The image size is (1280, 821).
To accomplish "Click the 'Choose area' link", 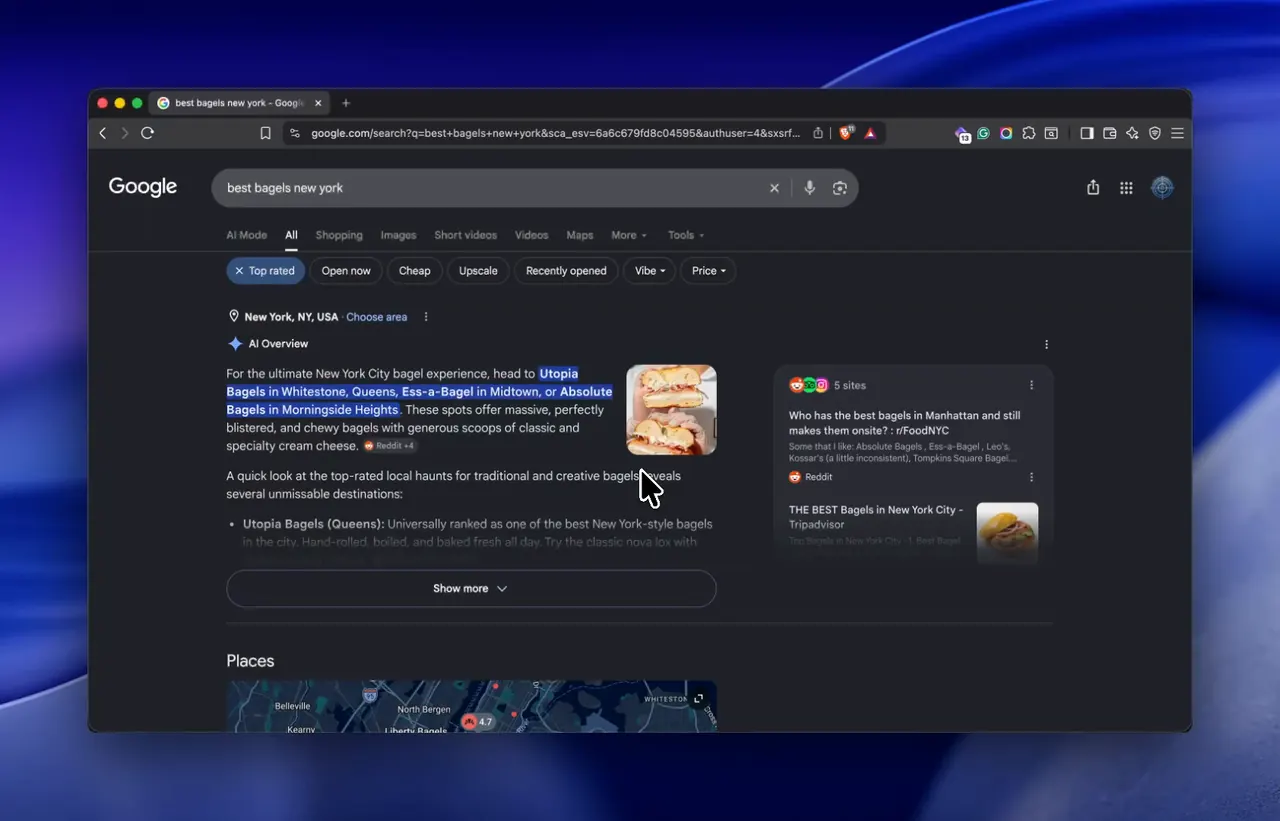I will 376,317.
